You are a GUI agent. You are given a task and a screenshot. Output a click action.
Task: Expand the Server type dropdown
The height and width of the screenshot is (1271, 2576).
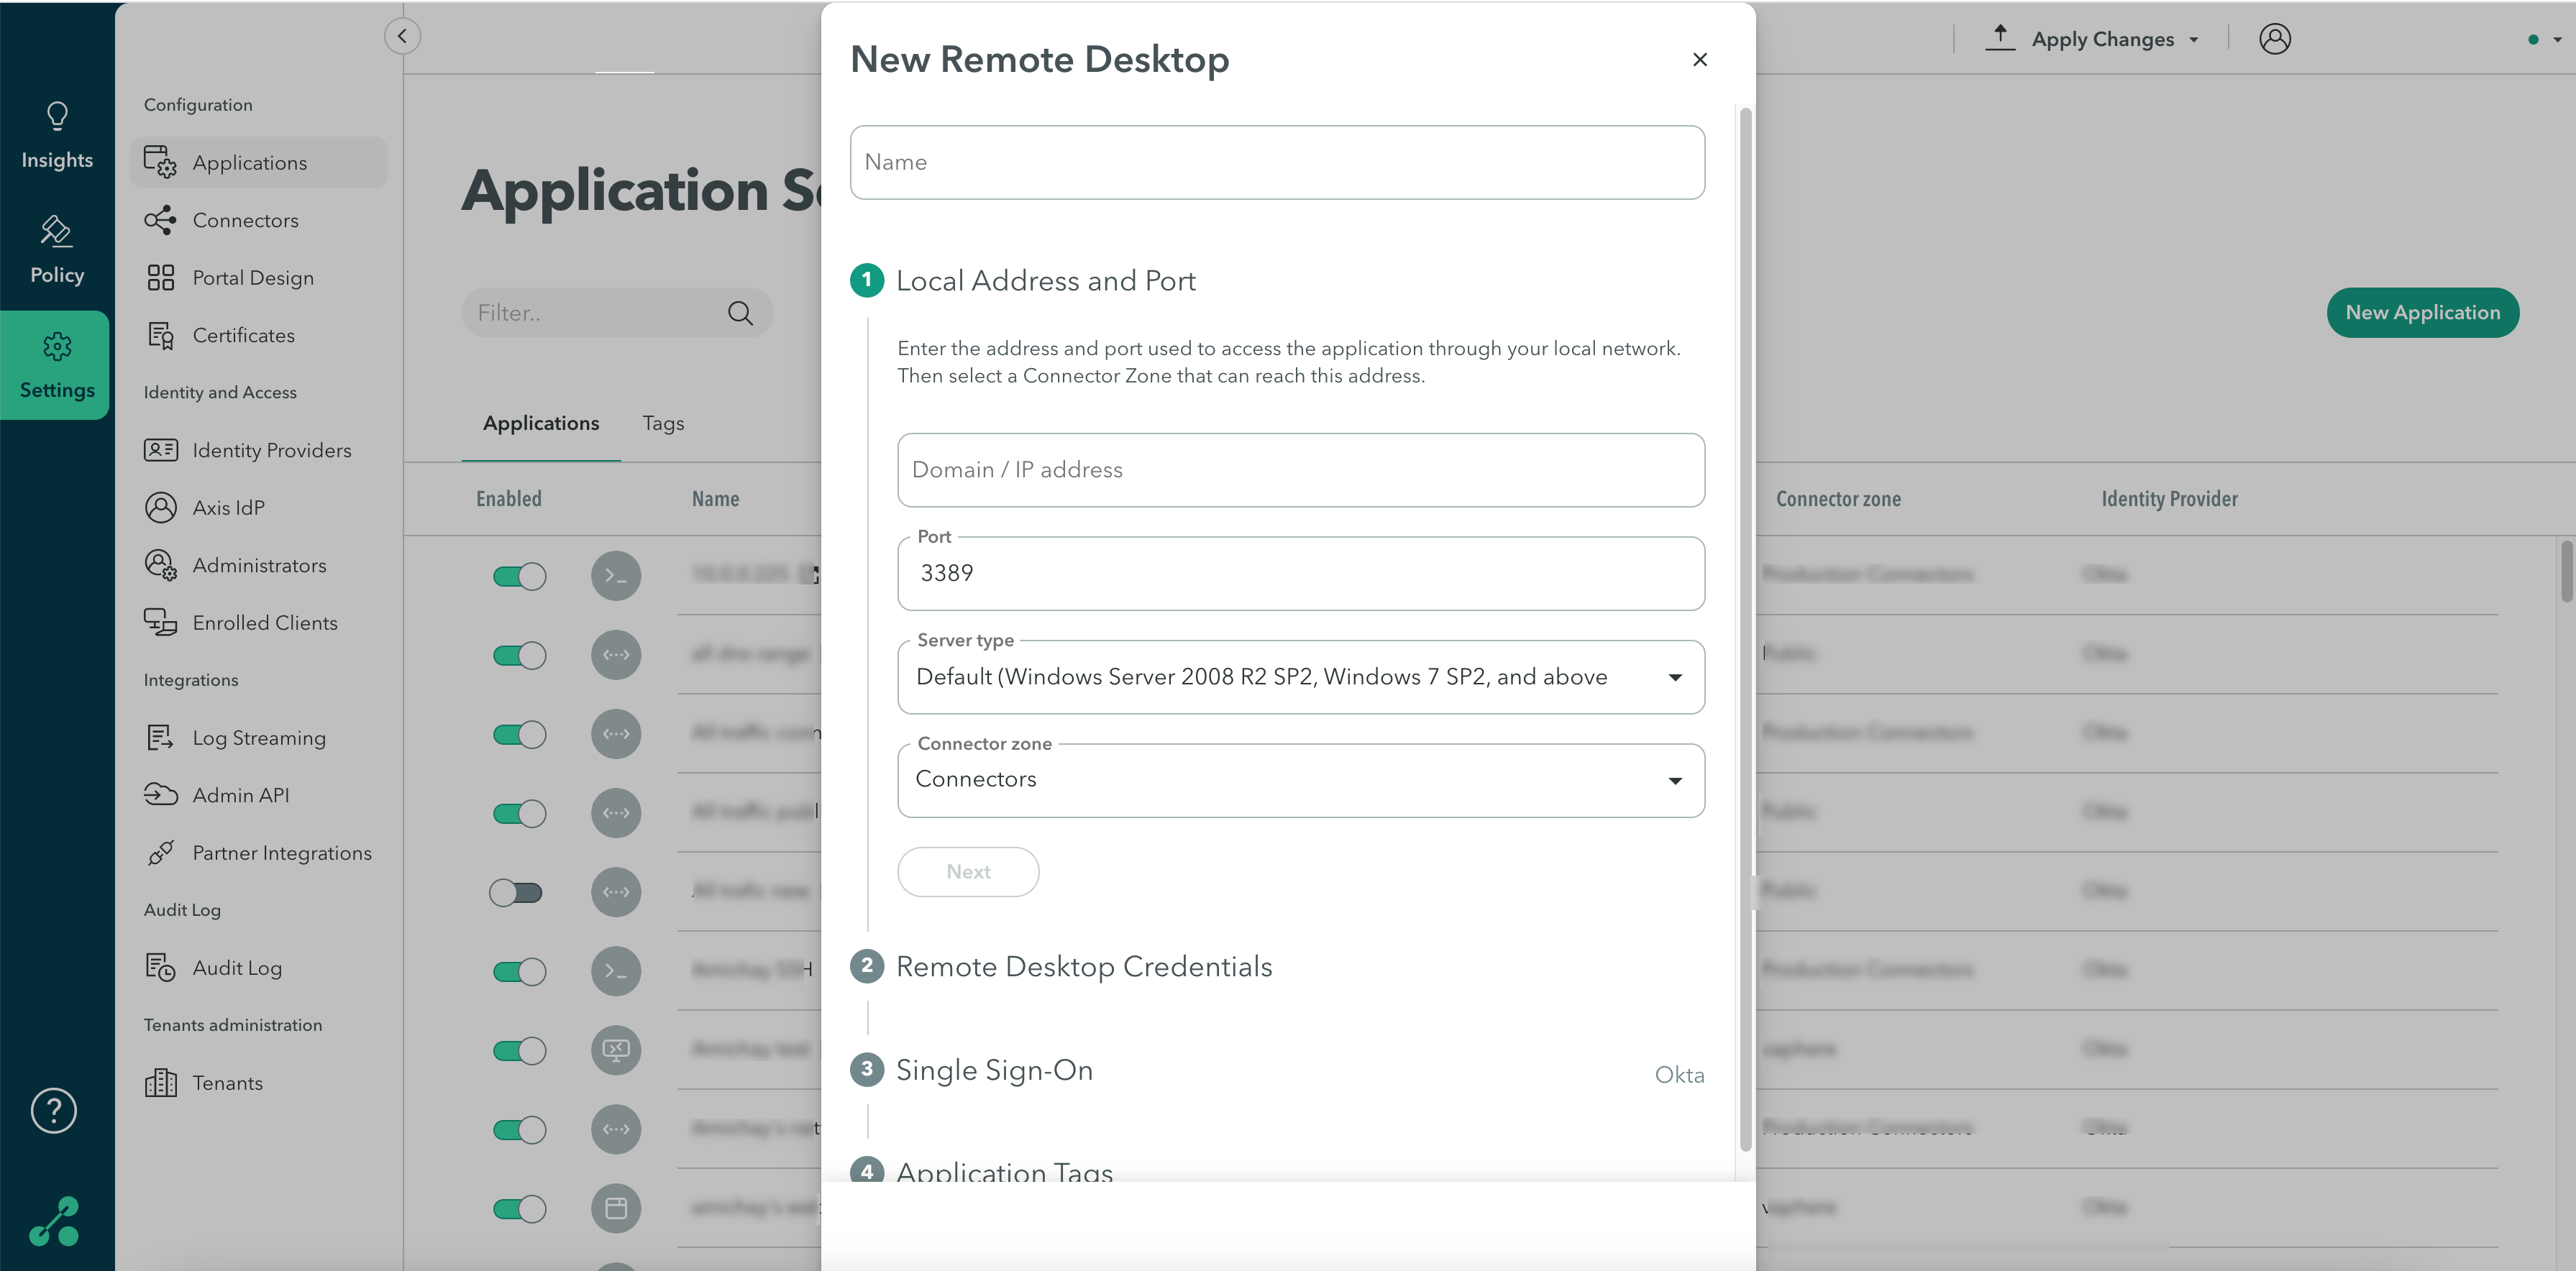pyautogui.click(x=1675, y=678)
